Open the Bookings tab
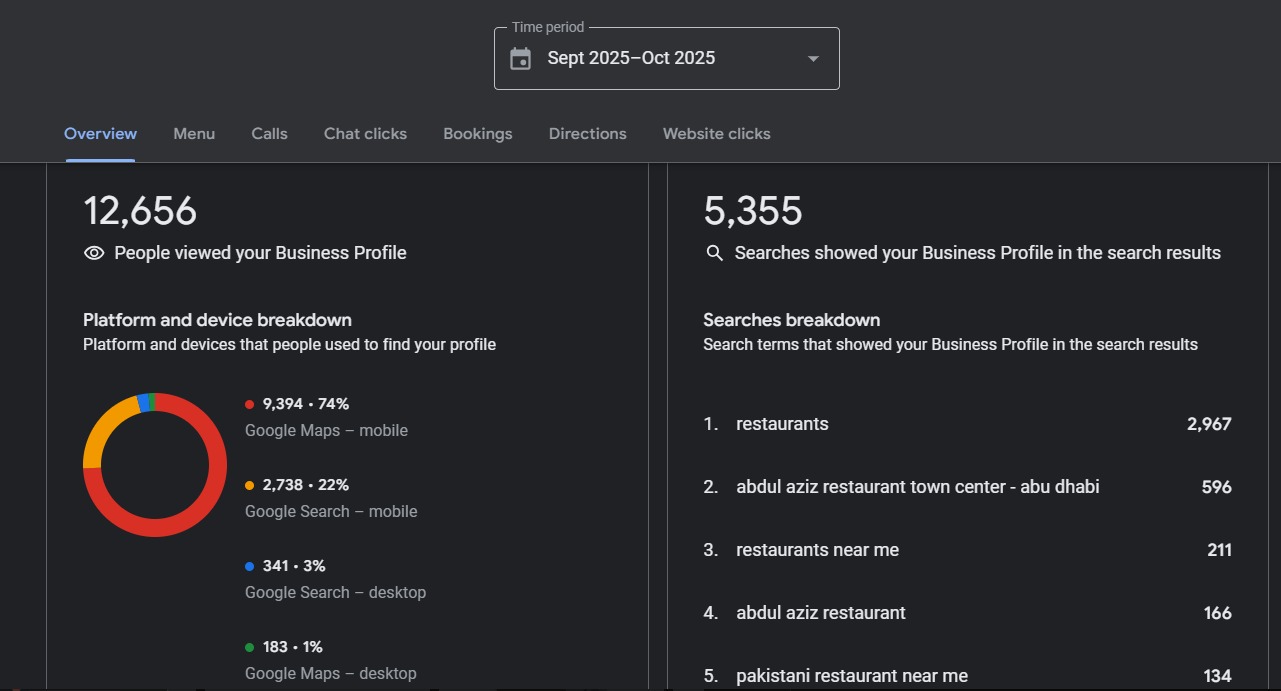 [x=477, y=134]
